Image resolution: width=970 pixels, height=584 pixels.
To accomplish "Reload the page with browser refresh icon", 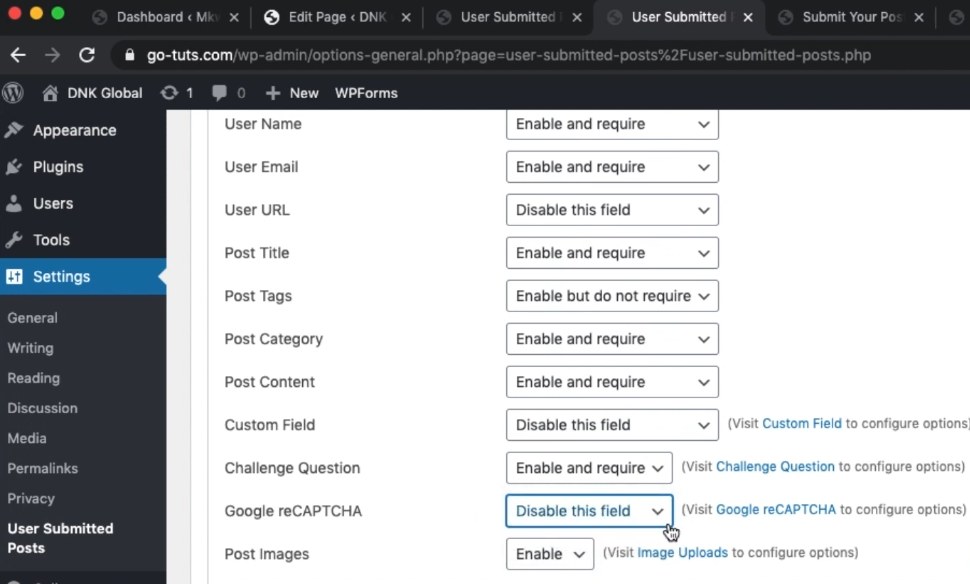I will (x=87, y=55).
